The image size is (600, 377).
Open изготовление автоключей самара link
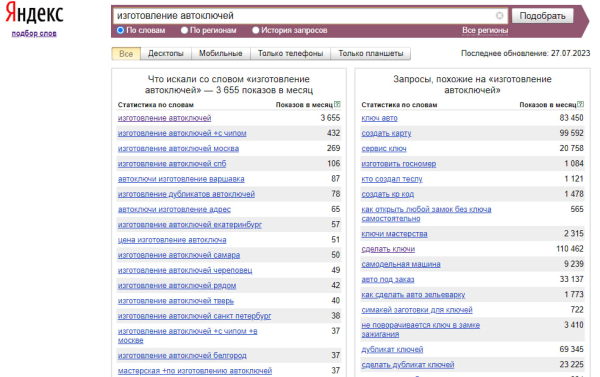tap(179, 255)
